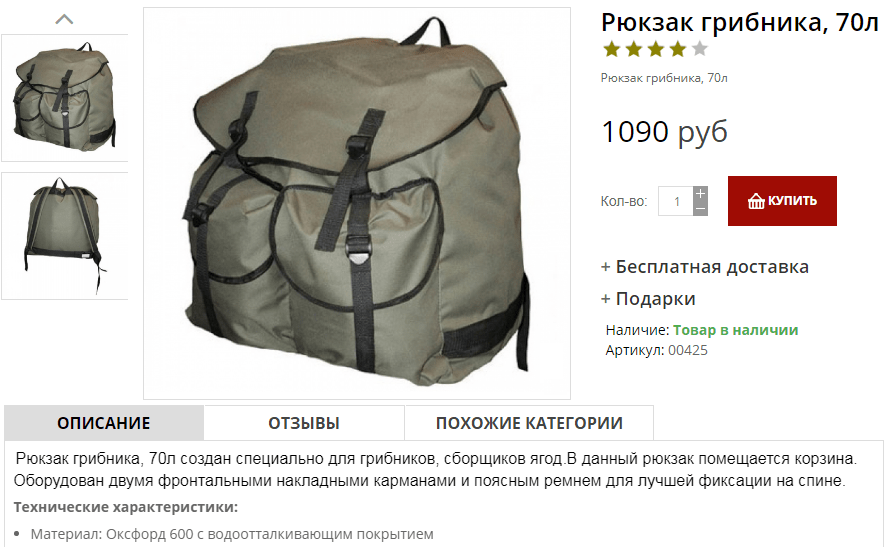Decrease quantity with the minus stepper
The height and width of the screenshot is (547, 890).
(700, 208)
